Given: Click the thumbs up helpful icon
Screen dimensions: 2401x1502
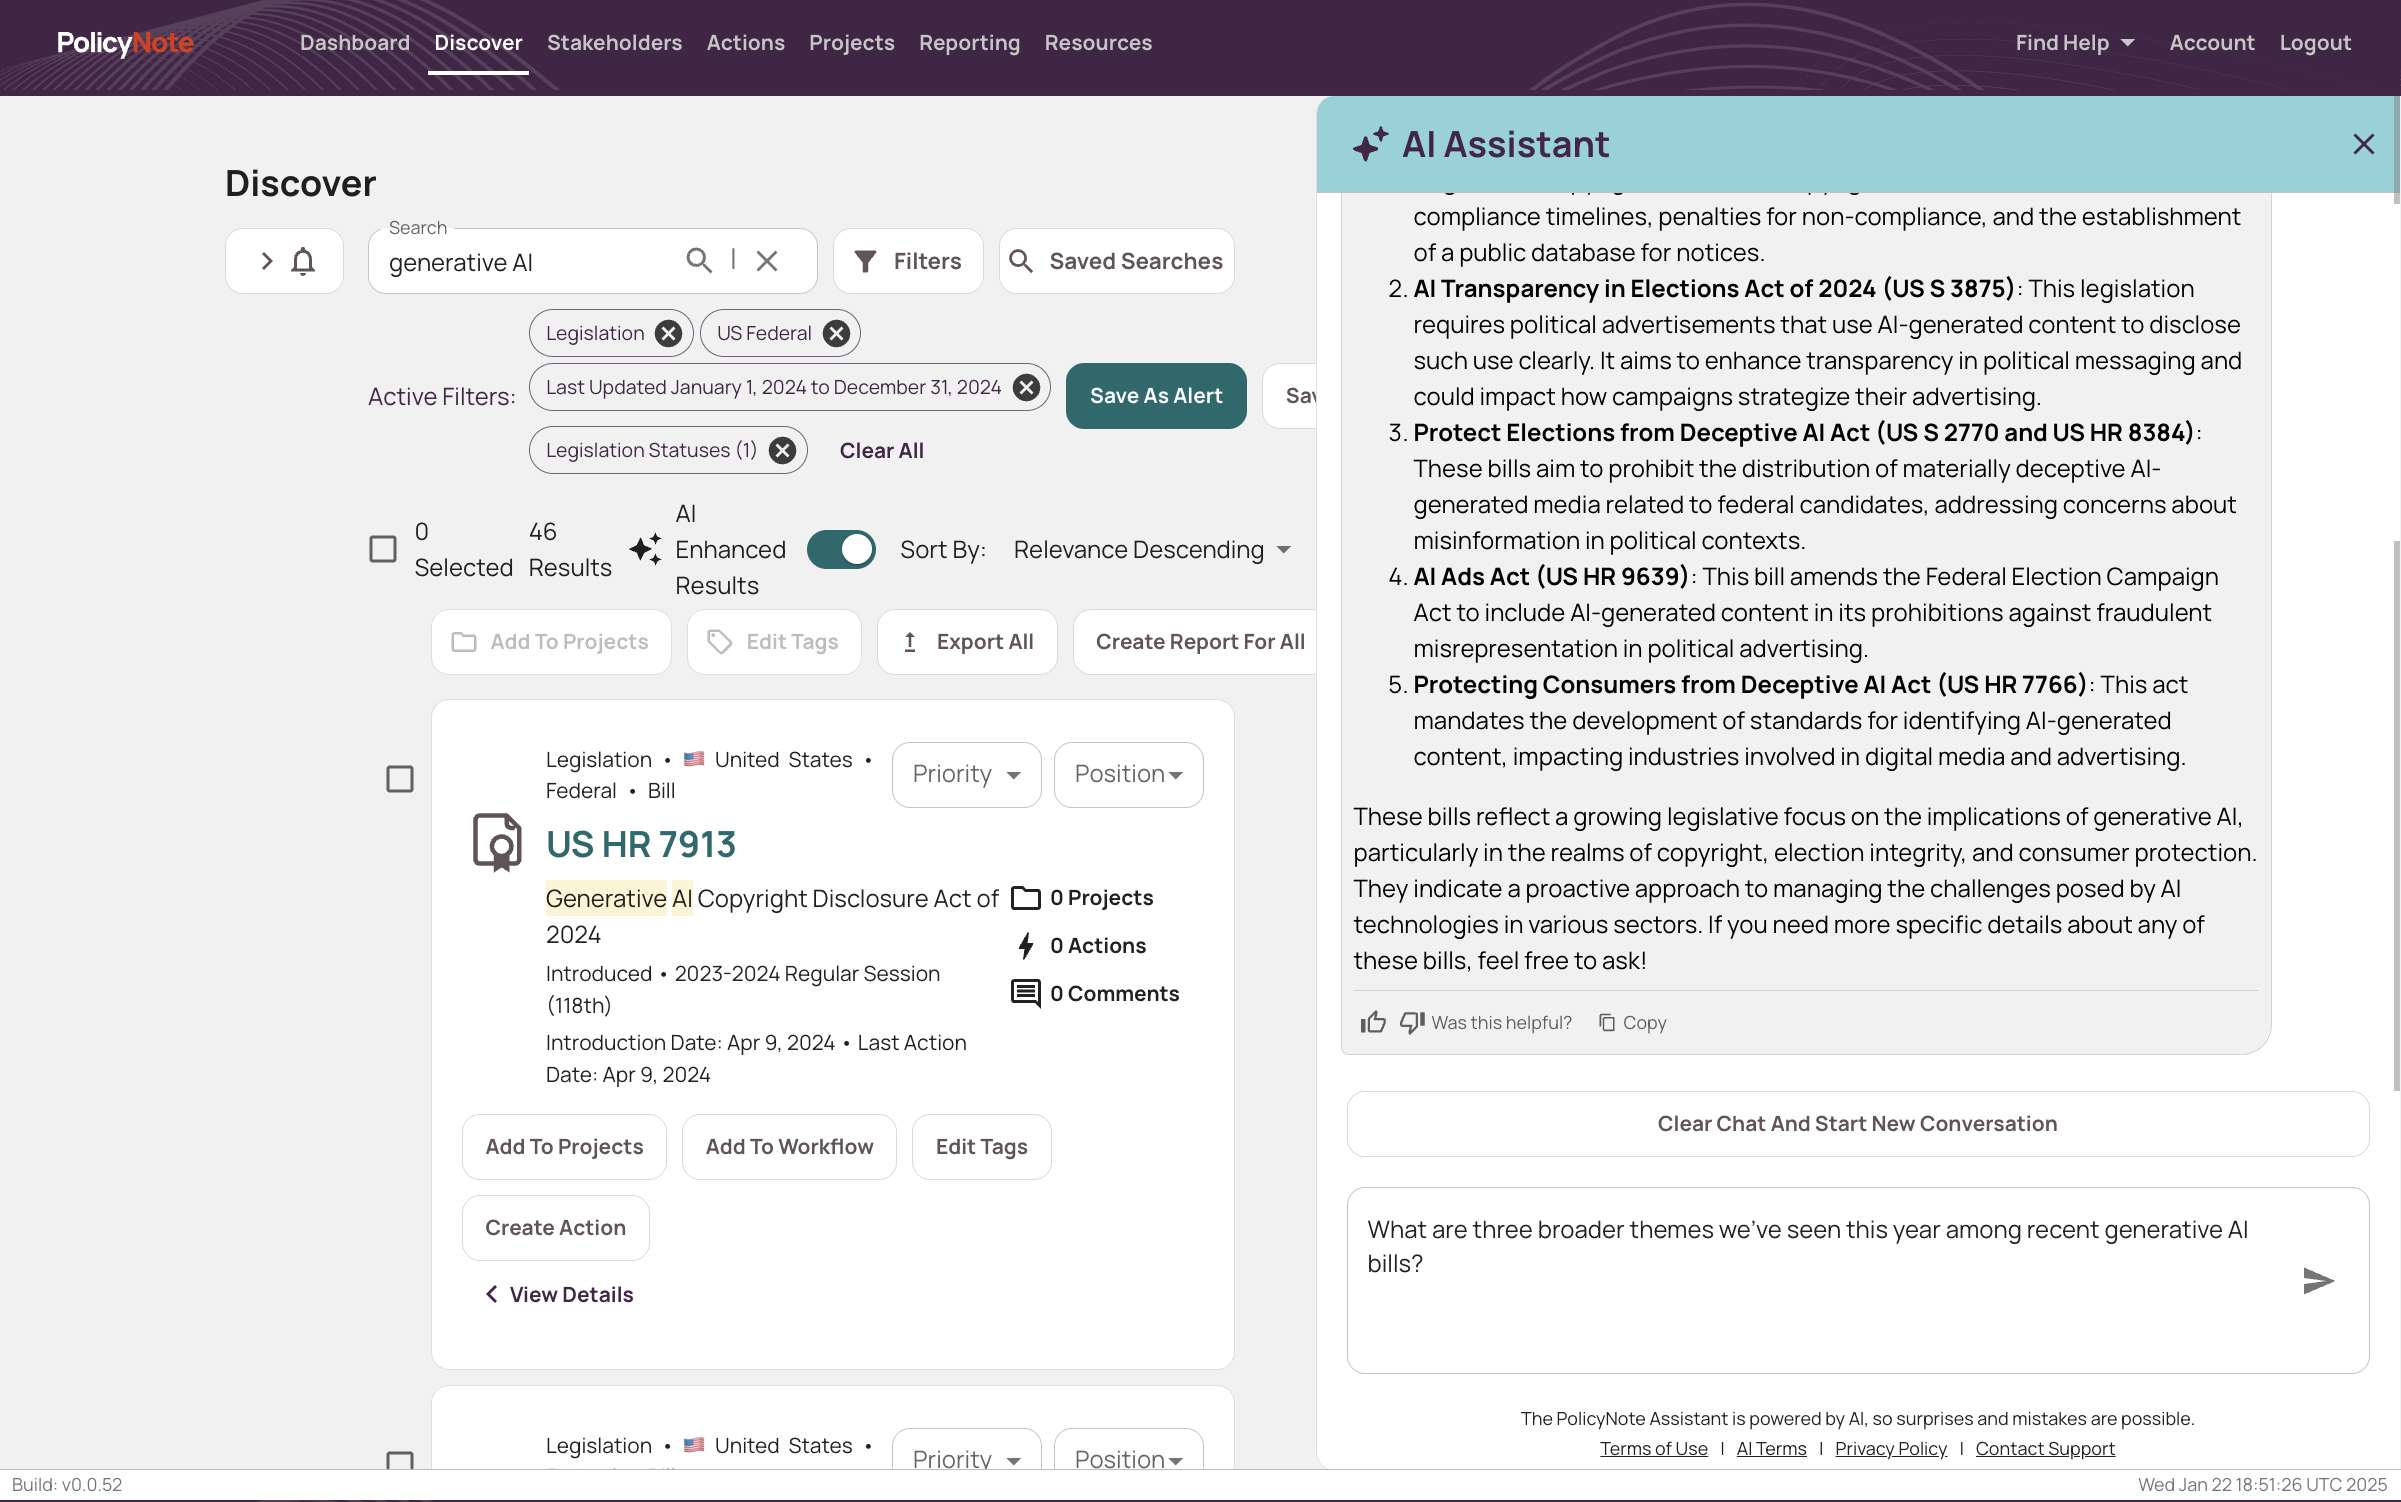Looking at the screenshot, I should pos(1372,1022).
